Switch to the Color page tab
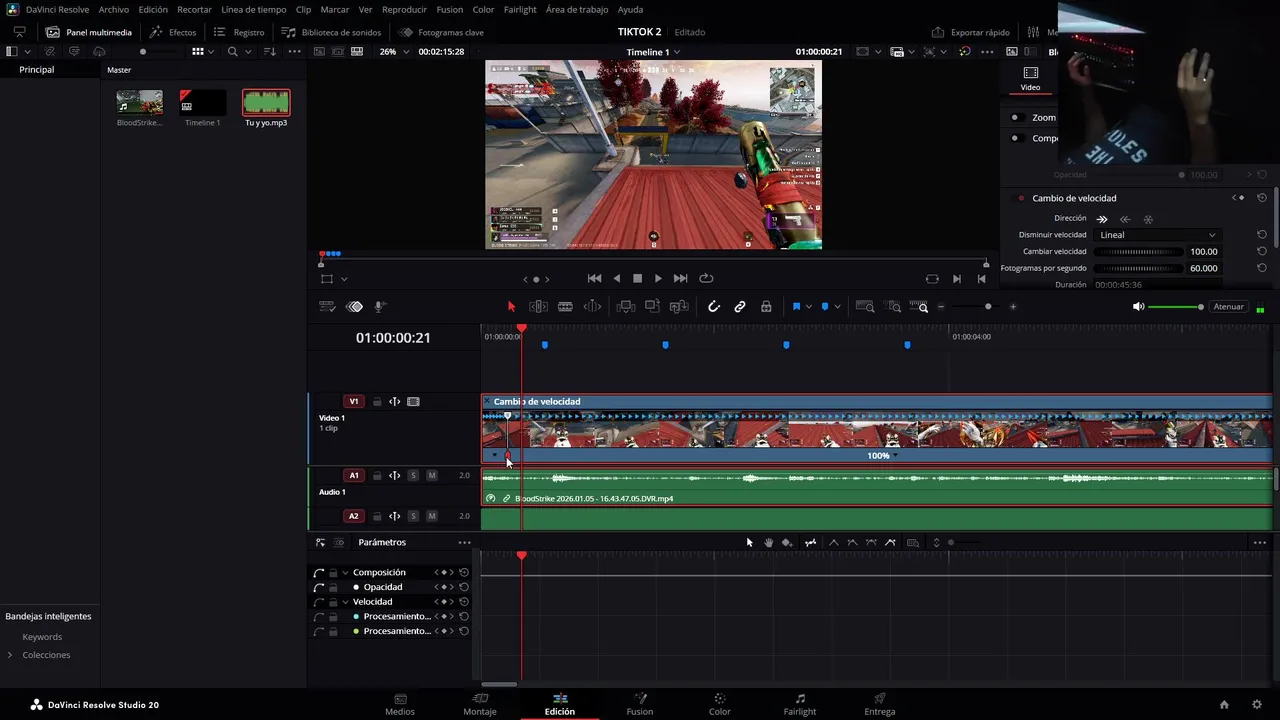The width and height of the screenshot is (1280, 720). click(720, 704)
